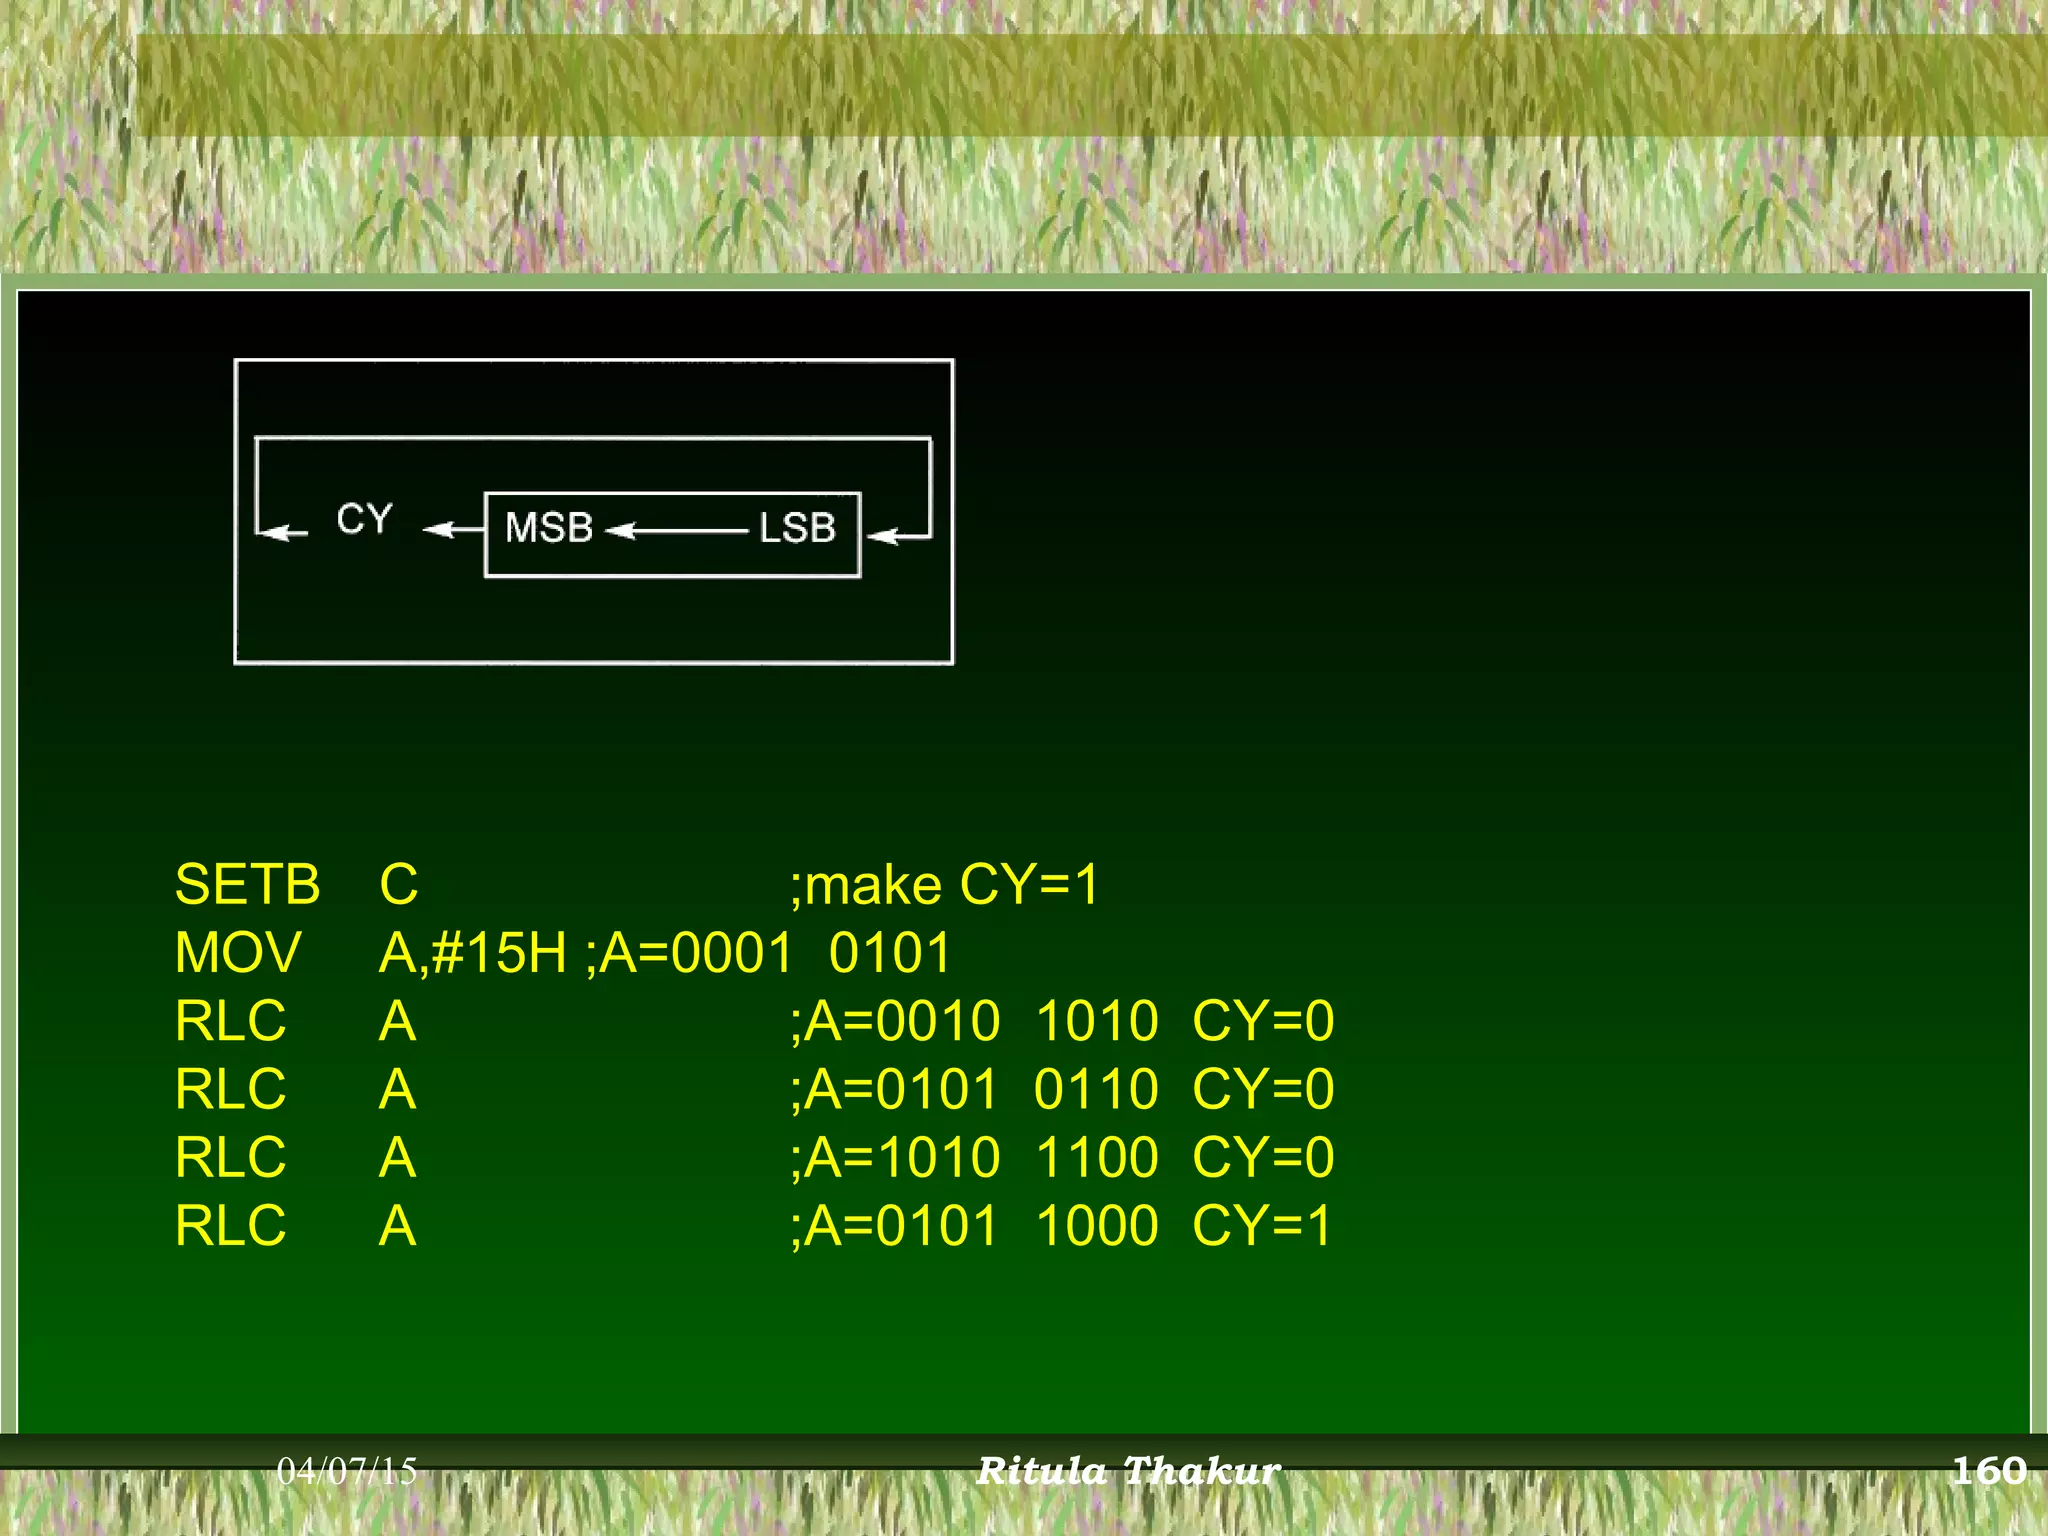Viewport: 2048px width, 1536px height.
Task: Click the 'LSB' label in the diagram
Action: click(797, 527)
